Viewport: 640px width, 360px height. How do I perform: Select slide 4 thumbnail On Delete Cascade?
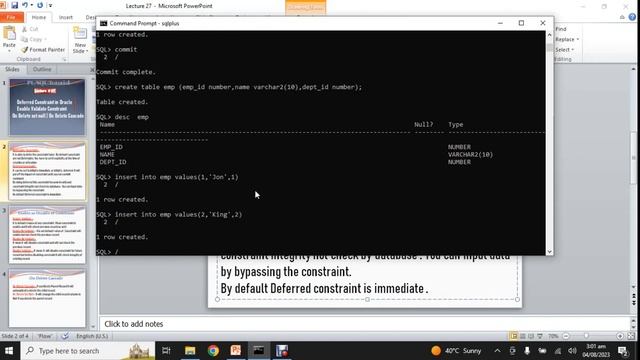[47, 299]
